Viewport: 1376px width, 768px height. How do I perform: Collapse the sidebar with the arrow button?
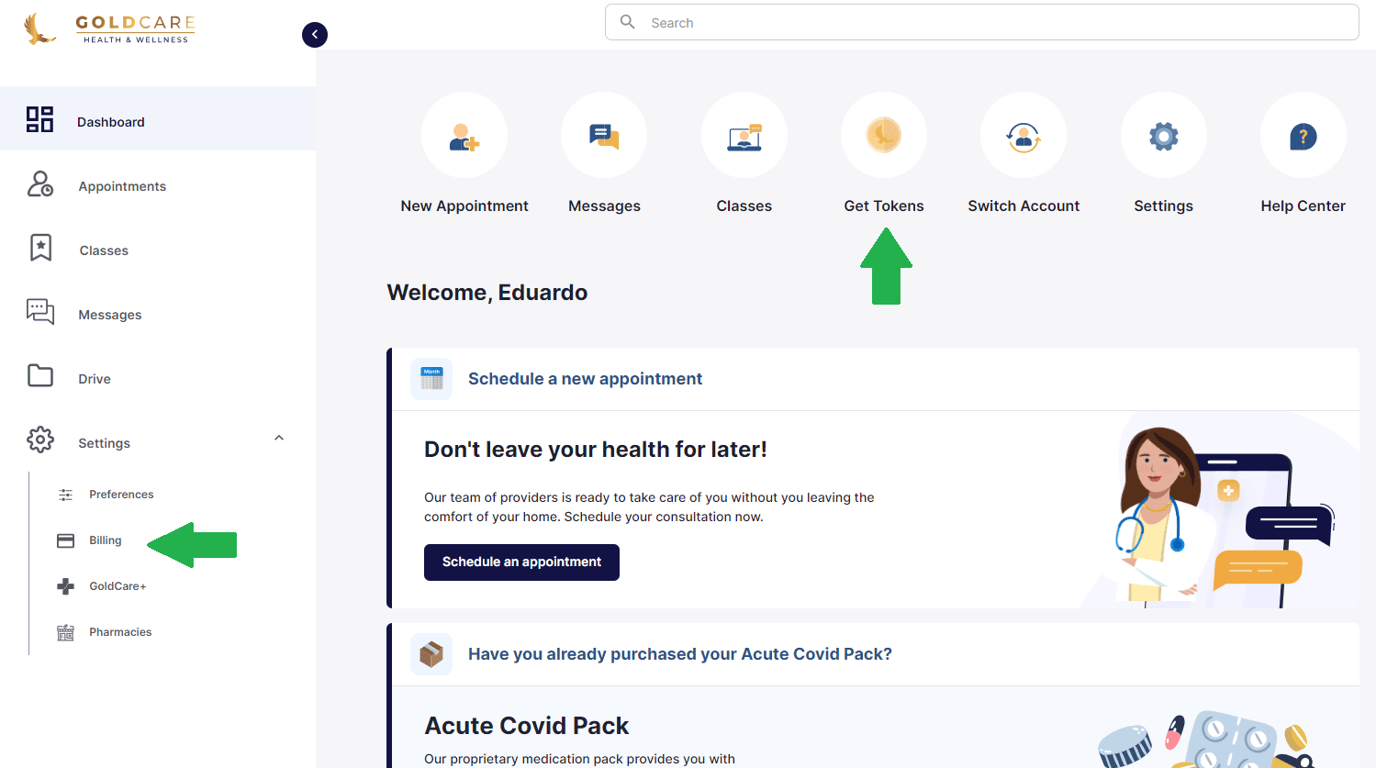pos(315,35)
